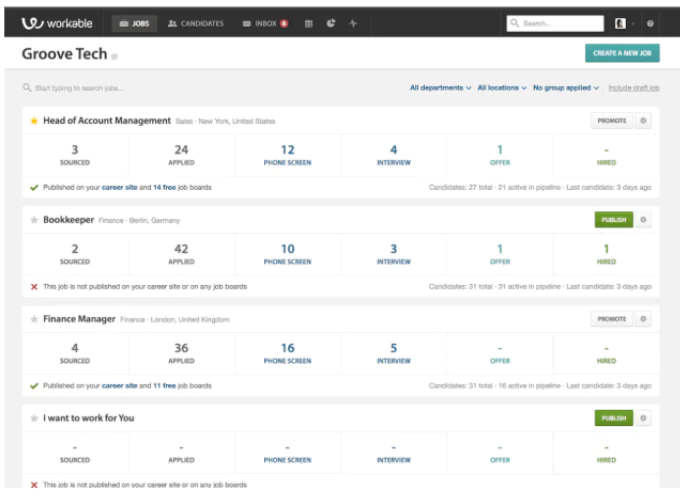Expand the All departments filter

point(440,88)
